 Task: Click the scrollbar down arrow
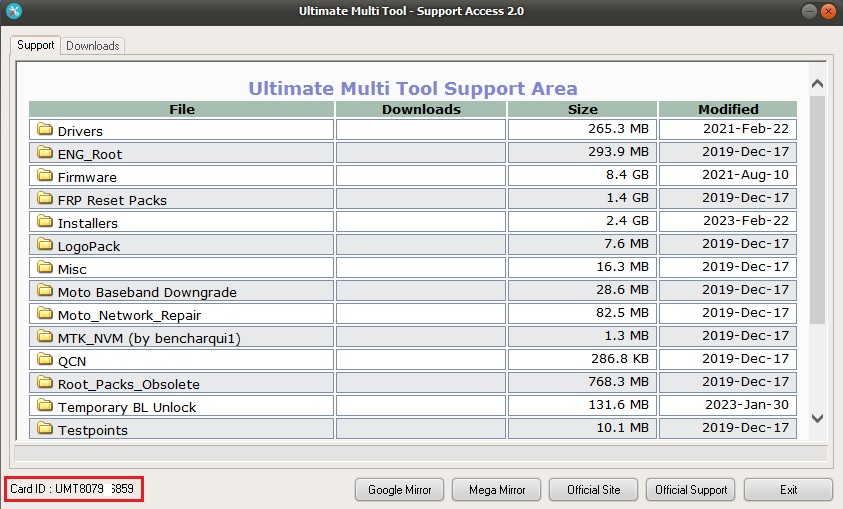click(x=817, y=418)
